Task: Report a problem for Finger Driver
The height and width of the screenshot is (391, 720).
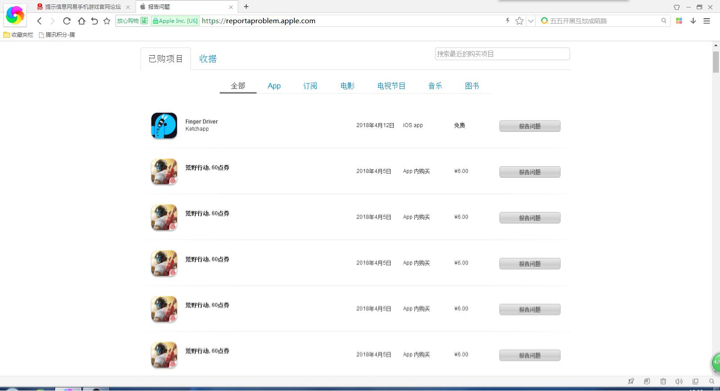Action: 529,126
